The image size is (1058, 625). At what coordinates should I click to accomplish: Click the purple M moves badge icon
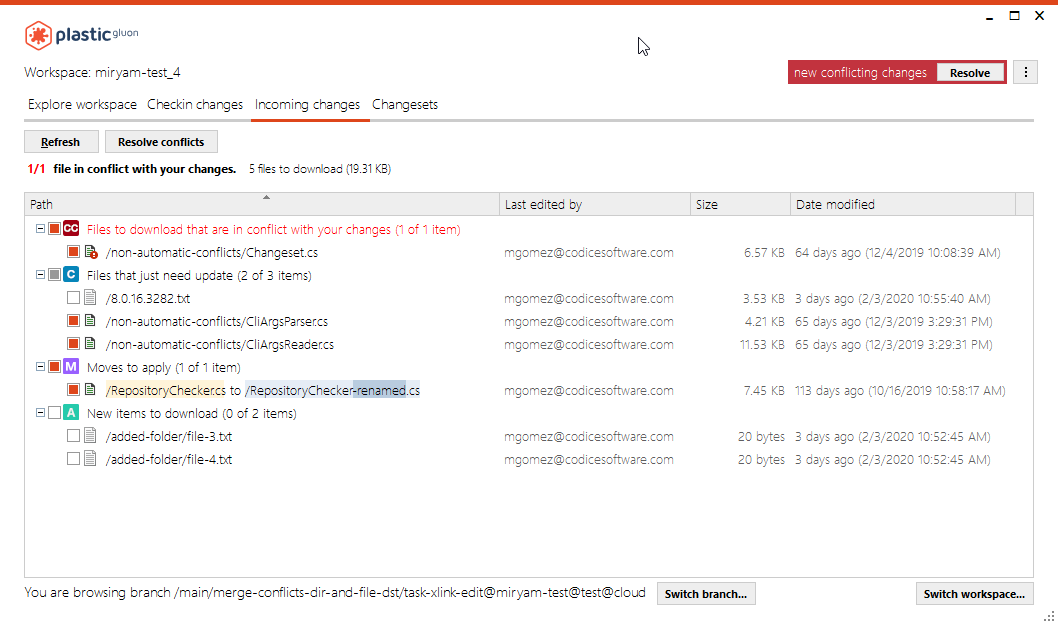click(70, 366)
